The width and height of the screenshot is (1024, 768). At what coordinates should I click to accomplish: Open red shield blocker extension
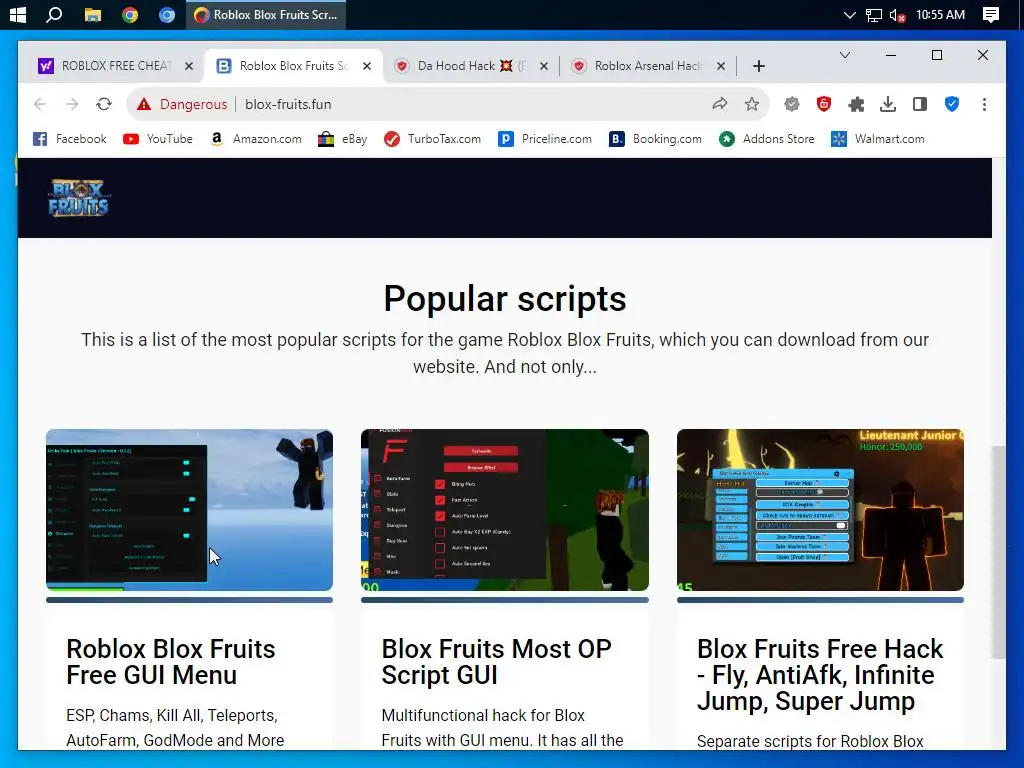coord(824,104)
